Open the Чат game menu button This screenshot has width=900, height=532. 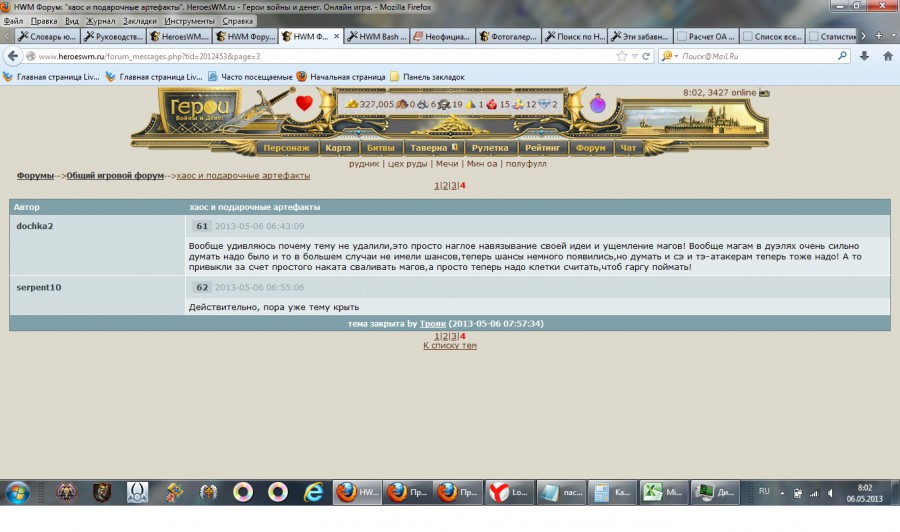coord(628,147)
